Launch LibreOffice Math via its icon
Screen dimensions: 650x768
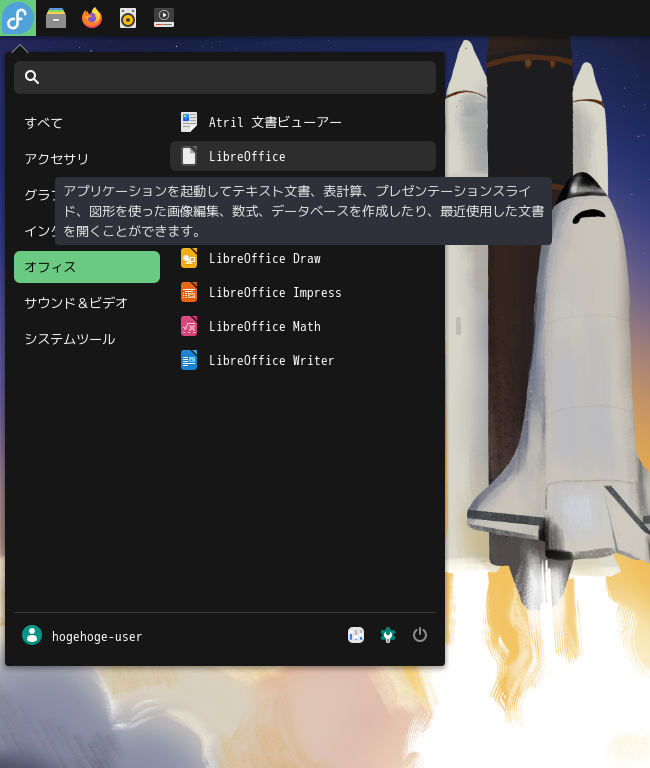(x=189, y=326)
